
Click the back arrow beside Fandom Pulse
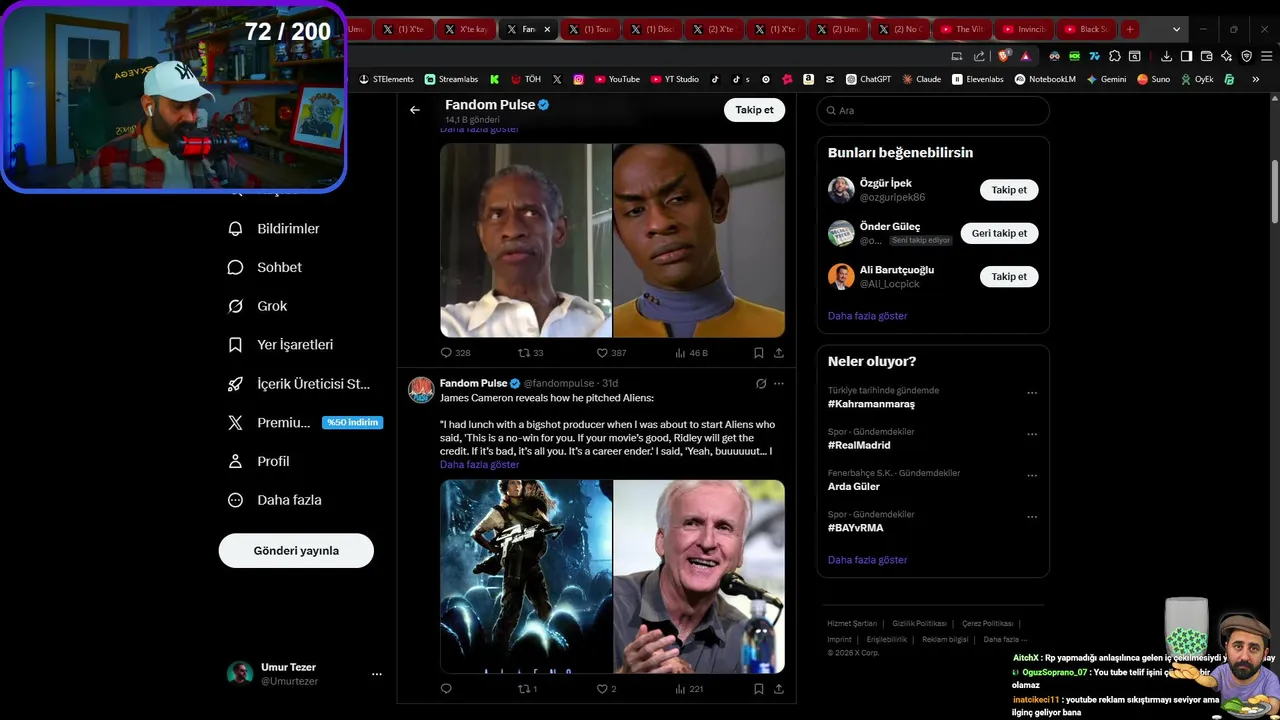(x=415, y=110)
